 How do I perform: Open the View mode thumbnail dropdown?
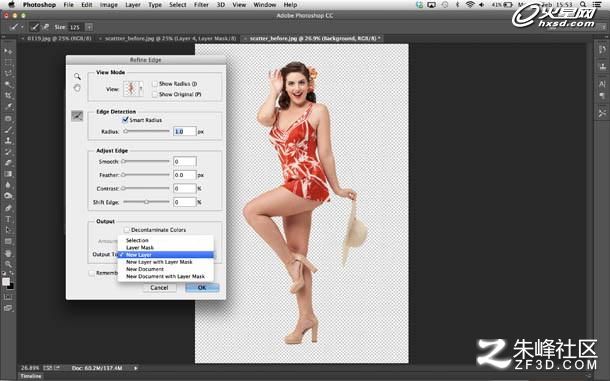point(133,89)
